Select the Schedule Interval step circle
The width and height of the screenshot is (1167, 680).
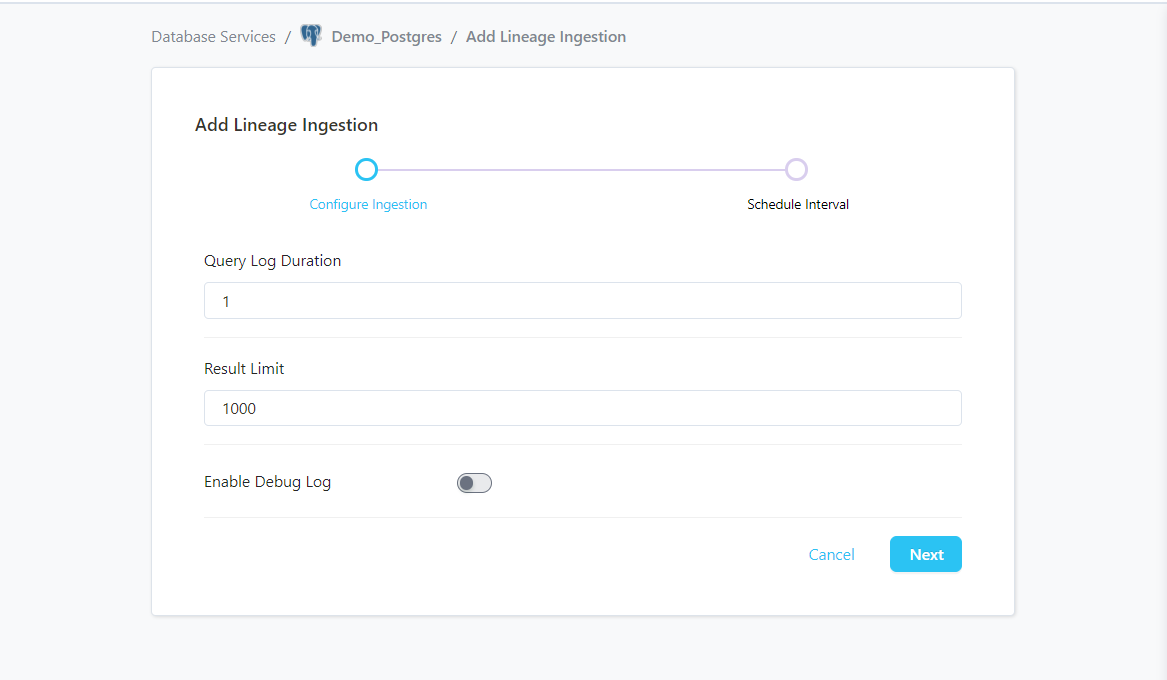coord(796,170)
